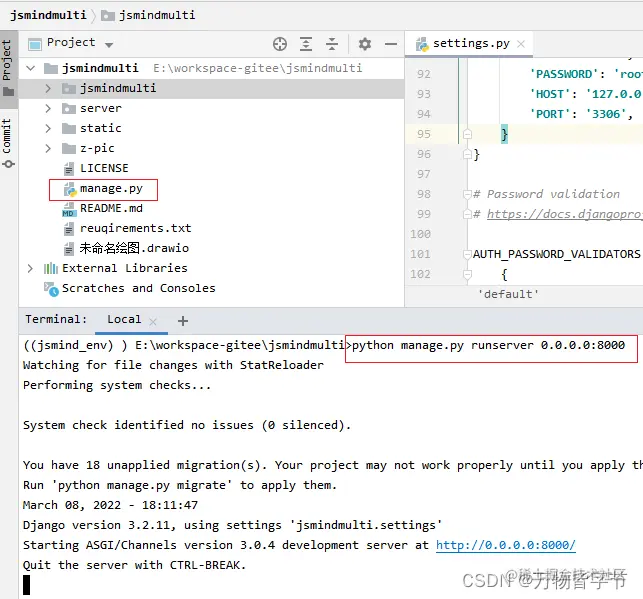
Task: Switch to the settings.py editor tab
Action: 471,43
